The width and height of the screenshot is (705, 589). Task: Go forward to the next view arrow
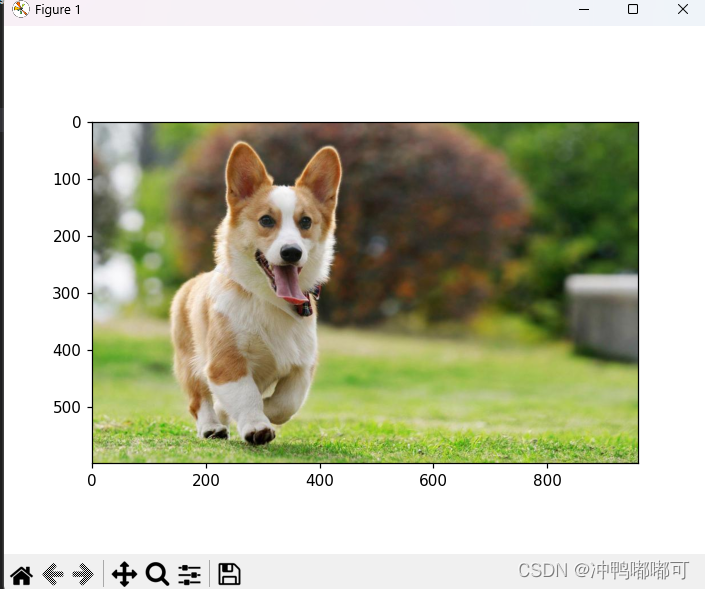coord(83,574)
